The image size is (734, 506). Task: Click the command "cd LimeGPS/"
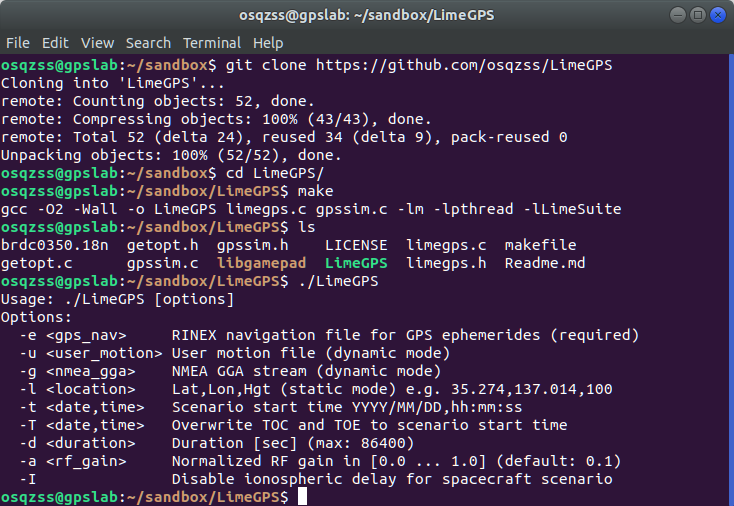tap(274, 173)
